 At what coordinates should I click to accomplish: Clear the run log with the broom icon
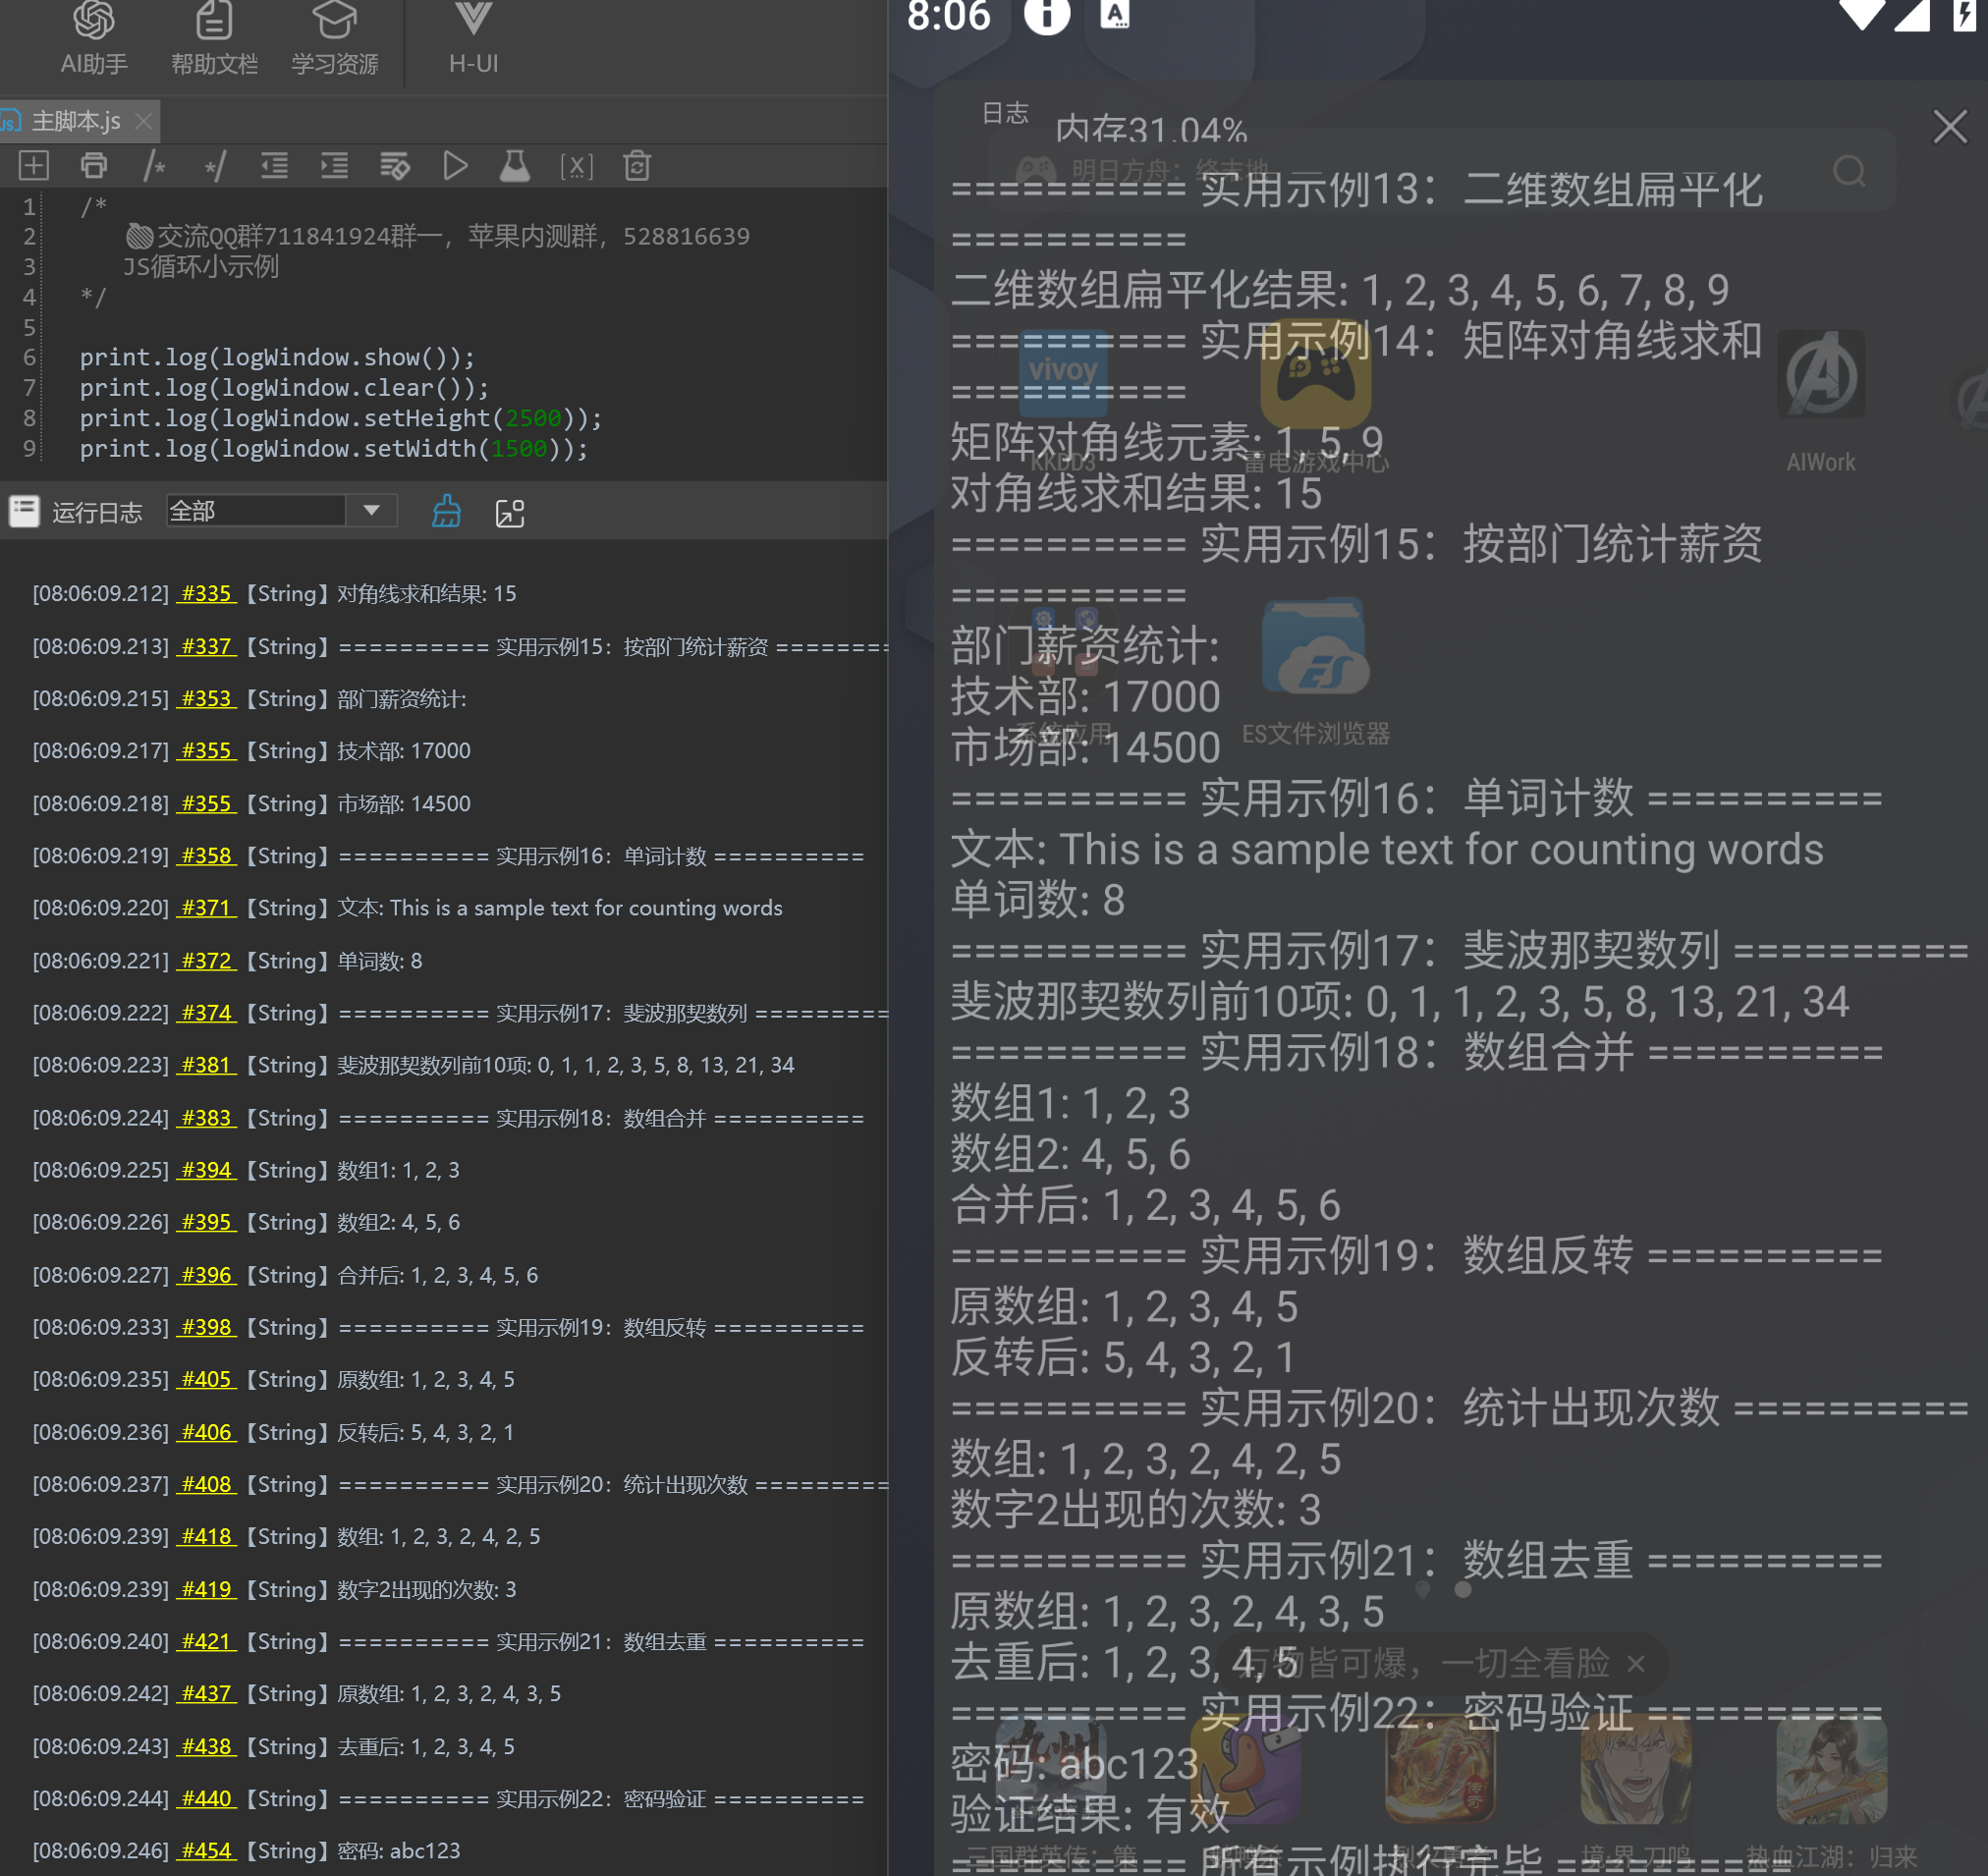(446, 512)
